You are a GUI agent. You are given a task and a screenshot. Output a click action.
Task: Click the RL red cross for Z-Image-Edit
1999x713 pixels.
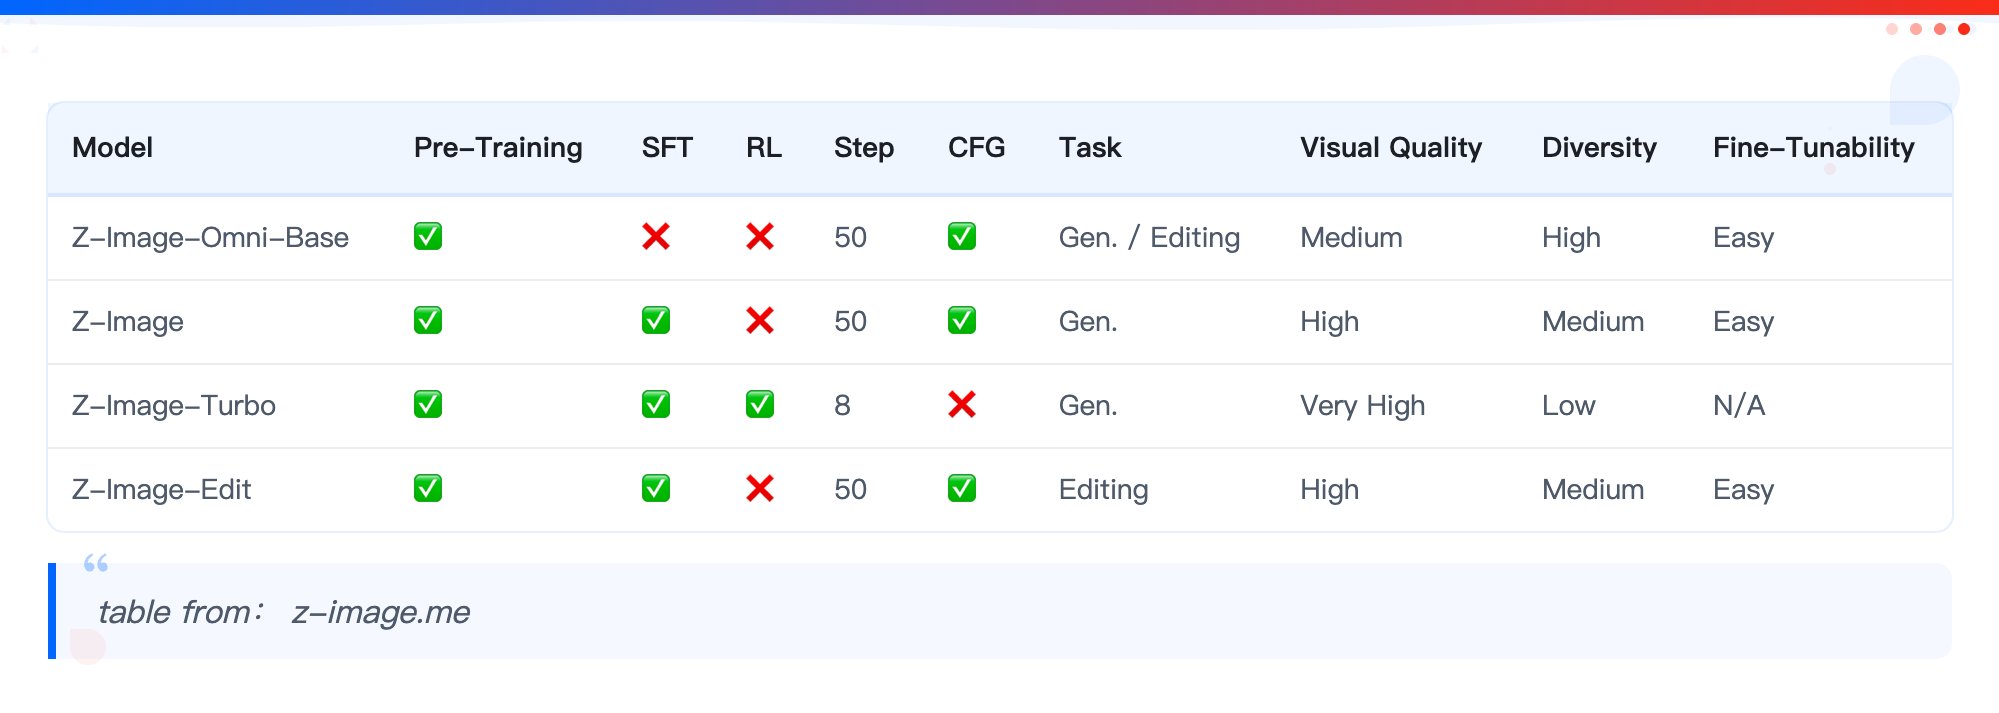pyautogui.click(x=760, y=489)
